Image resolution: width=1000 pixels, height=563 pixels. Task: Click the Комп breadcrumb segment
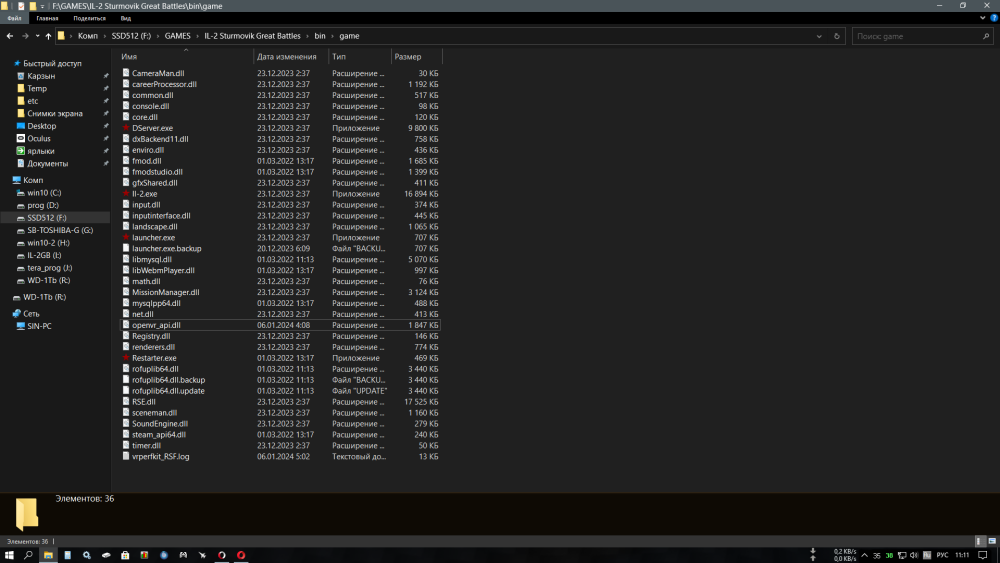coord(87,36)
